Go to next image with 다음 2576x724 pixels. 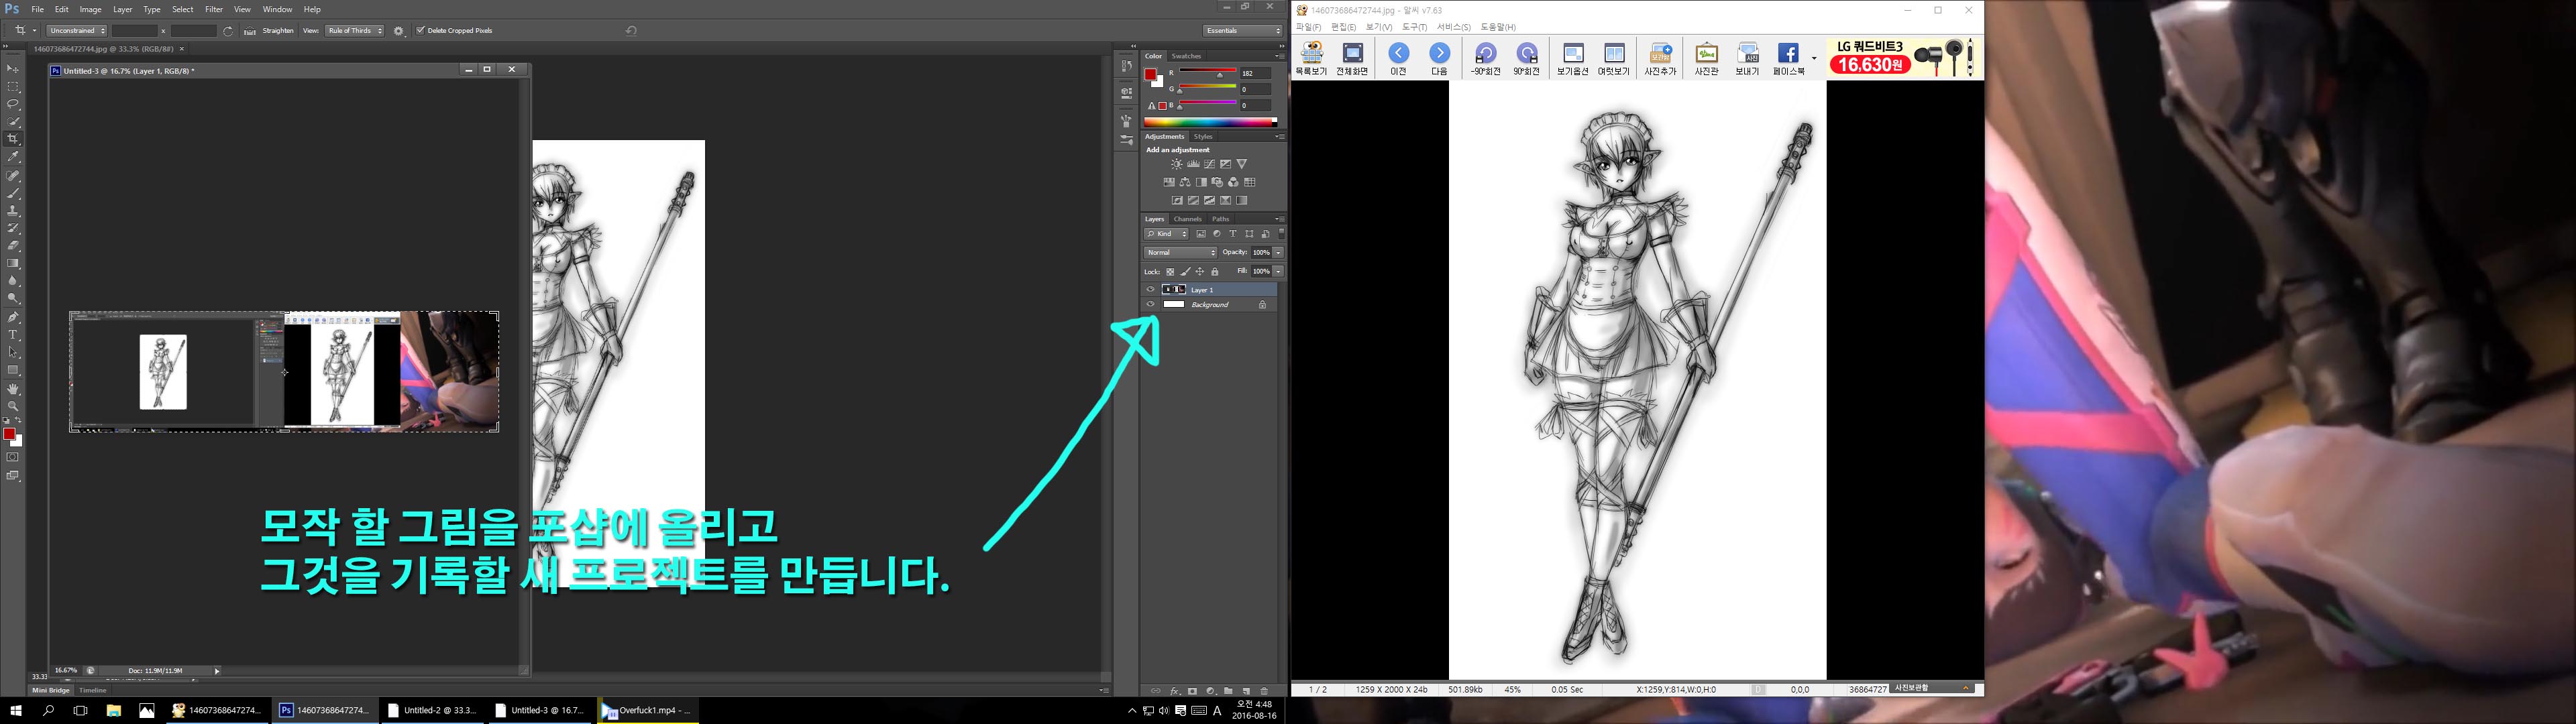click(1439, 59)
